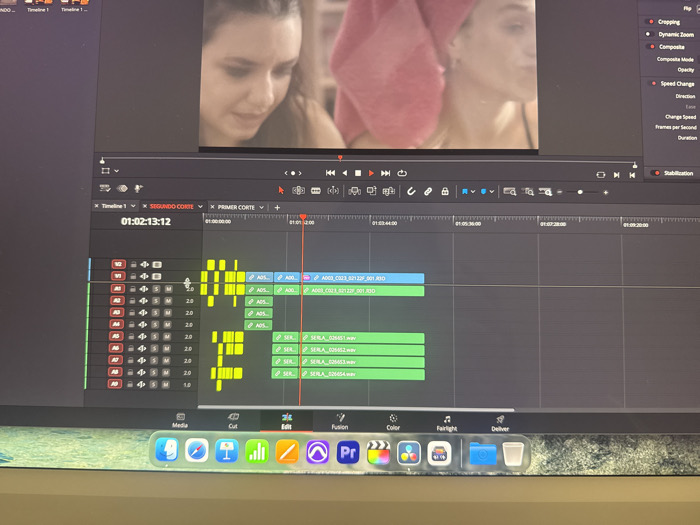This screenshot has height=525, width=700.
Task: Select the arrow Selection Mode tool
Action: click(x=281, y=190)
